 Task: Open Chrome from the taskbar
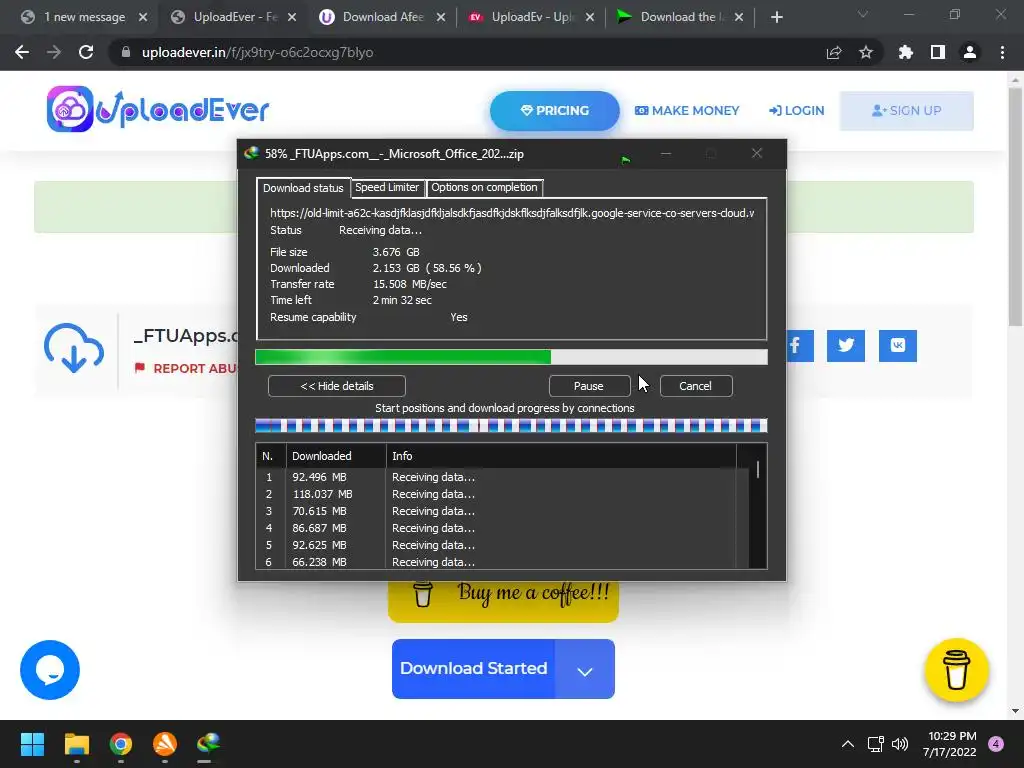coord(121,744)
